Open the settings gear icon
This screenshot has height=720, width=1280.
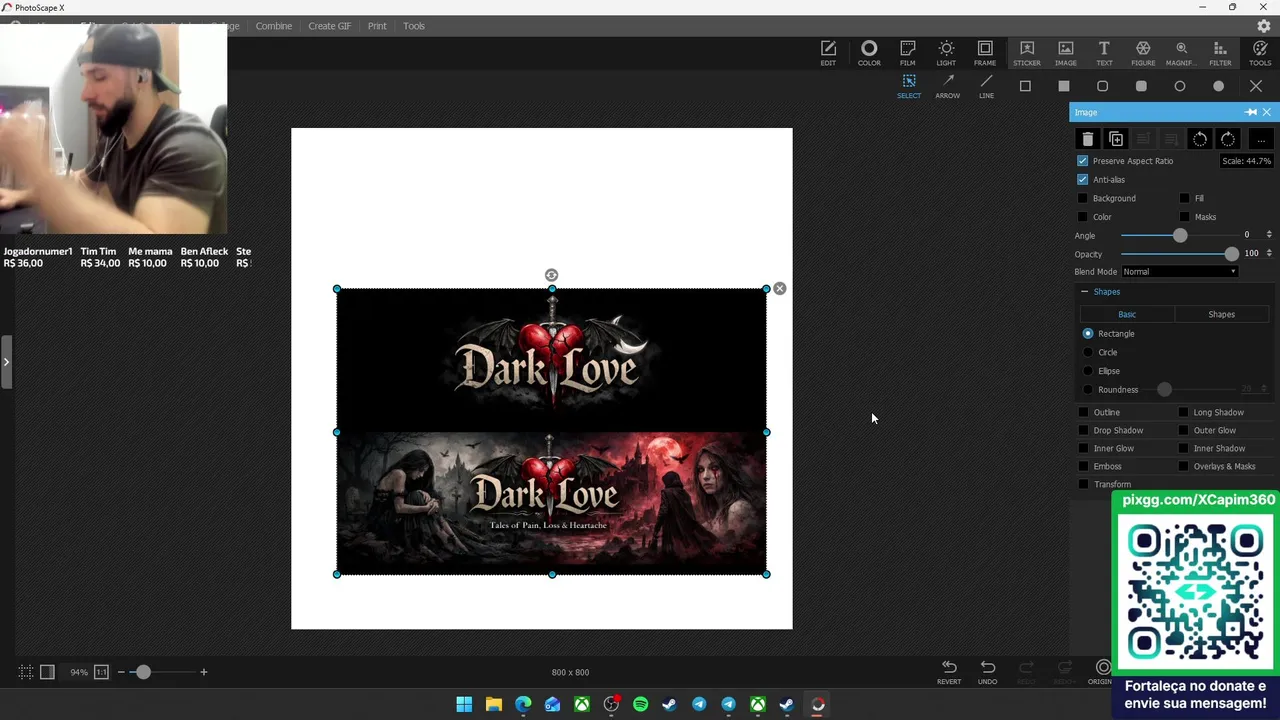[x=1264, y=26]
